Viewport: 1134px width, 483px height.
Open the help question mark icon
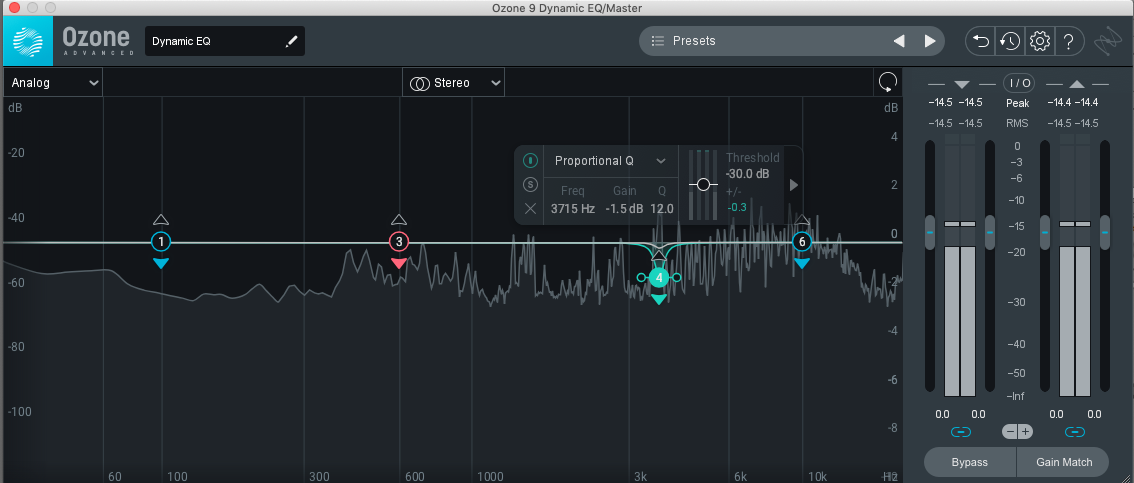coord(1068,41)
